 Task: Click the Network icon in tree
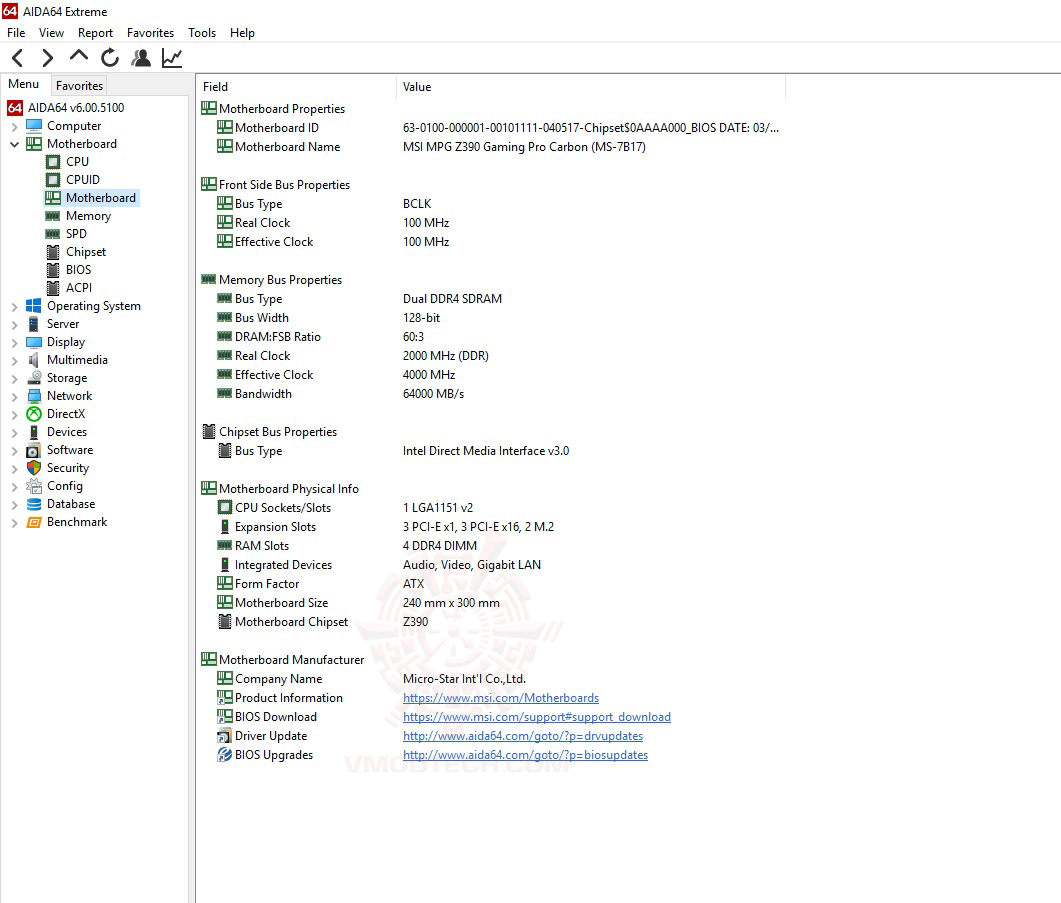tap(34, 396)
